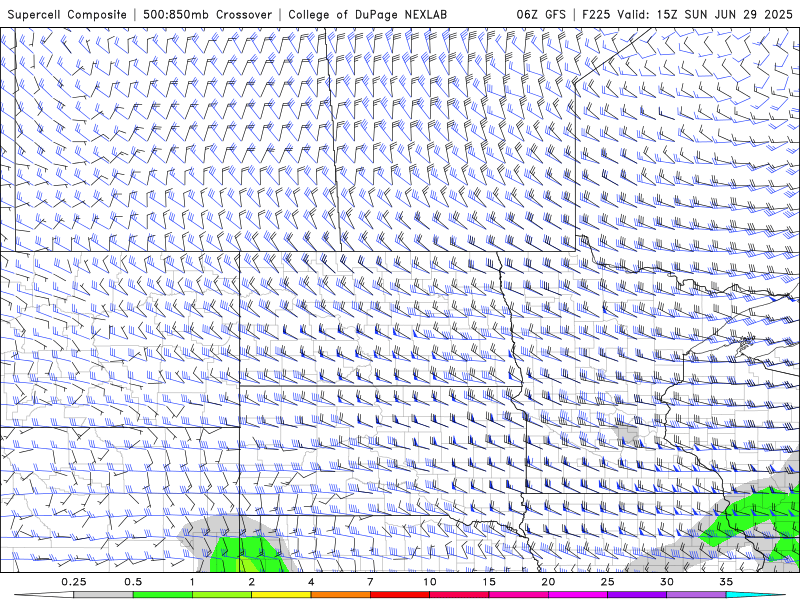Click the "Valid: 15Z SUN JUN 29 2025" text

pos(705,14)
